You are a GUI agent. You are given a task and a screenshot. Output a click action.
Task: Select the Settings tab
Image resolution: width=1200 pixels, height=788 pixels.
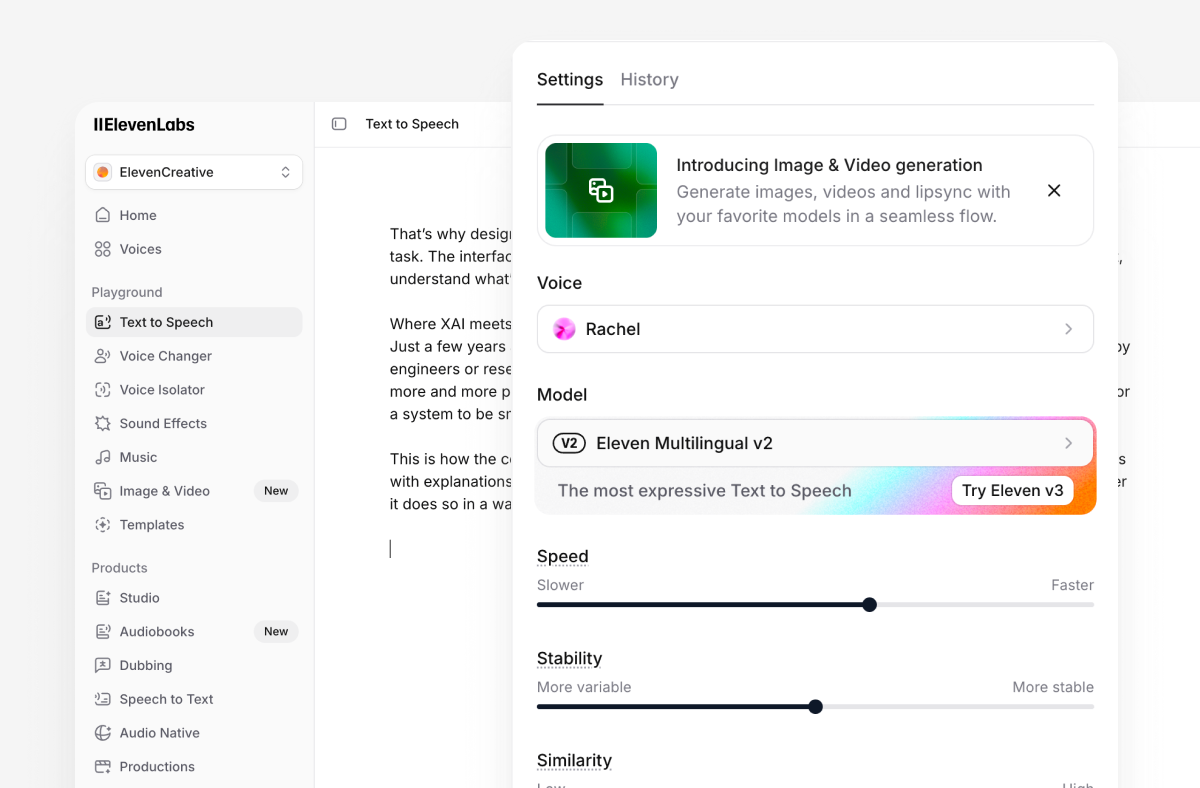[570, 80]
